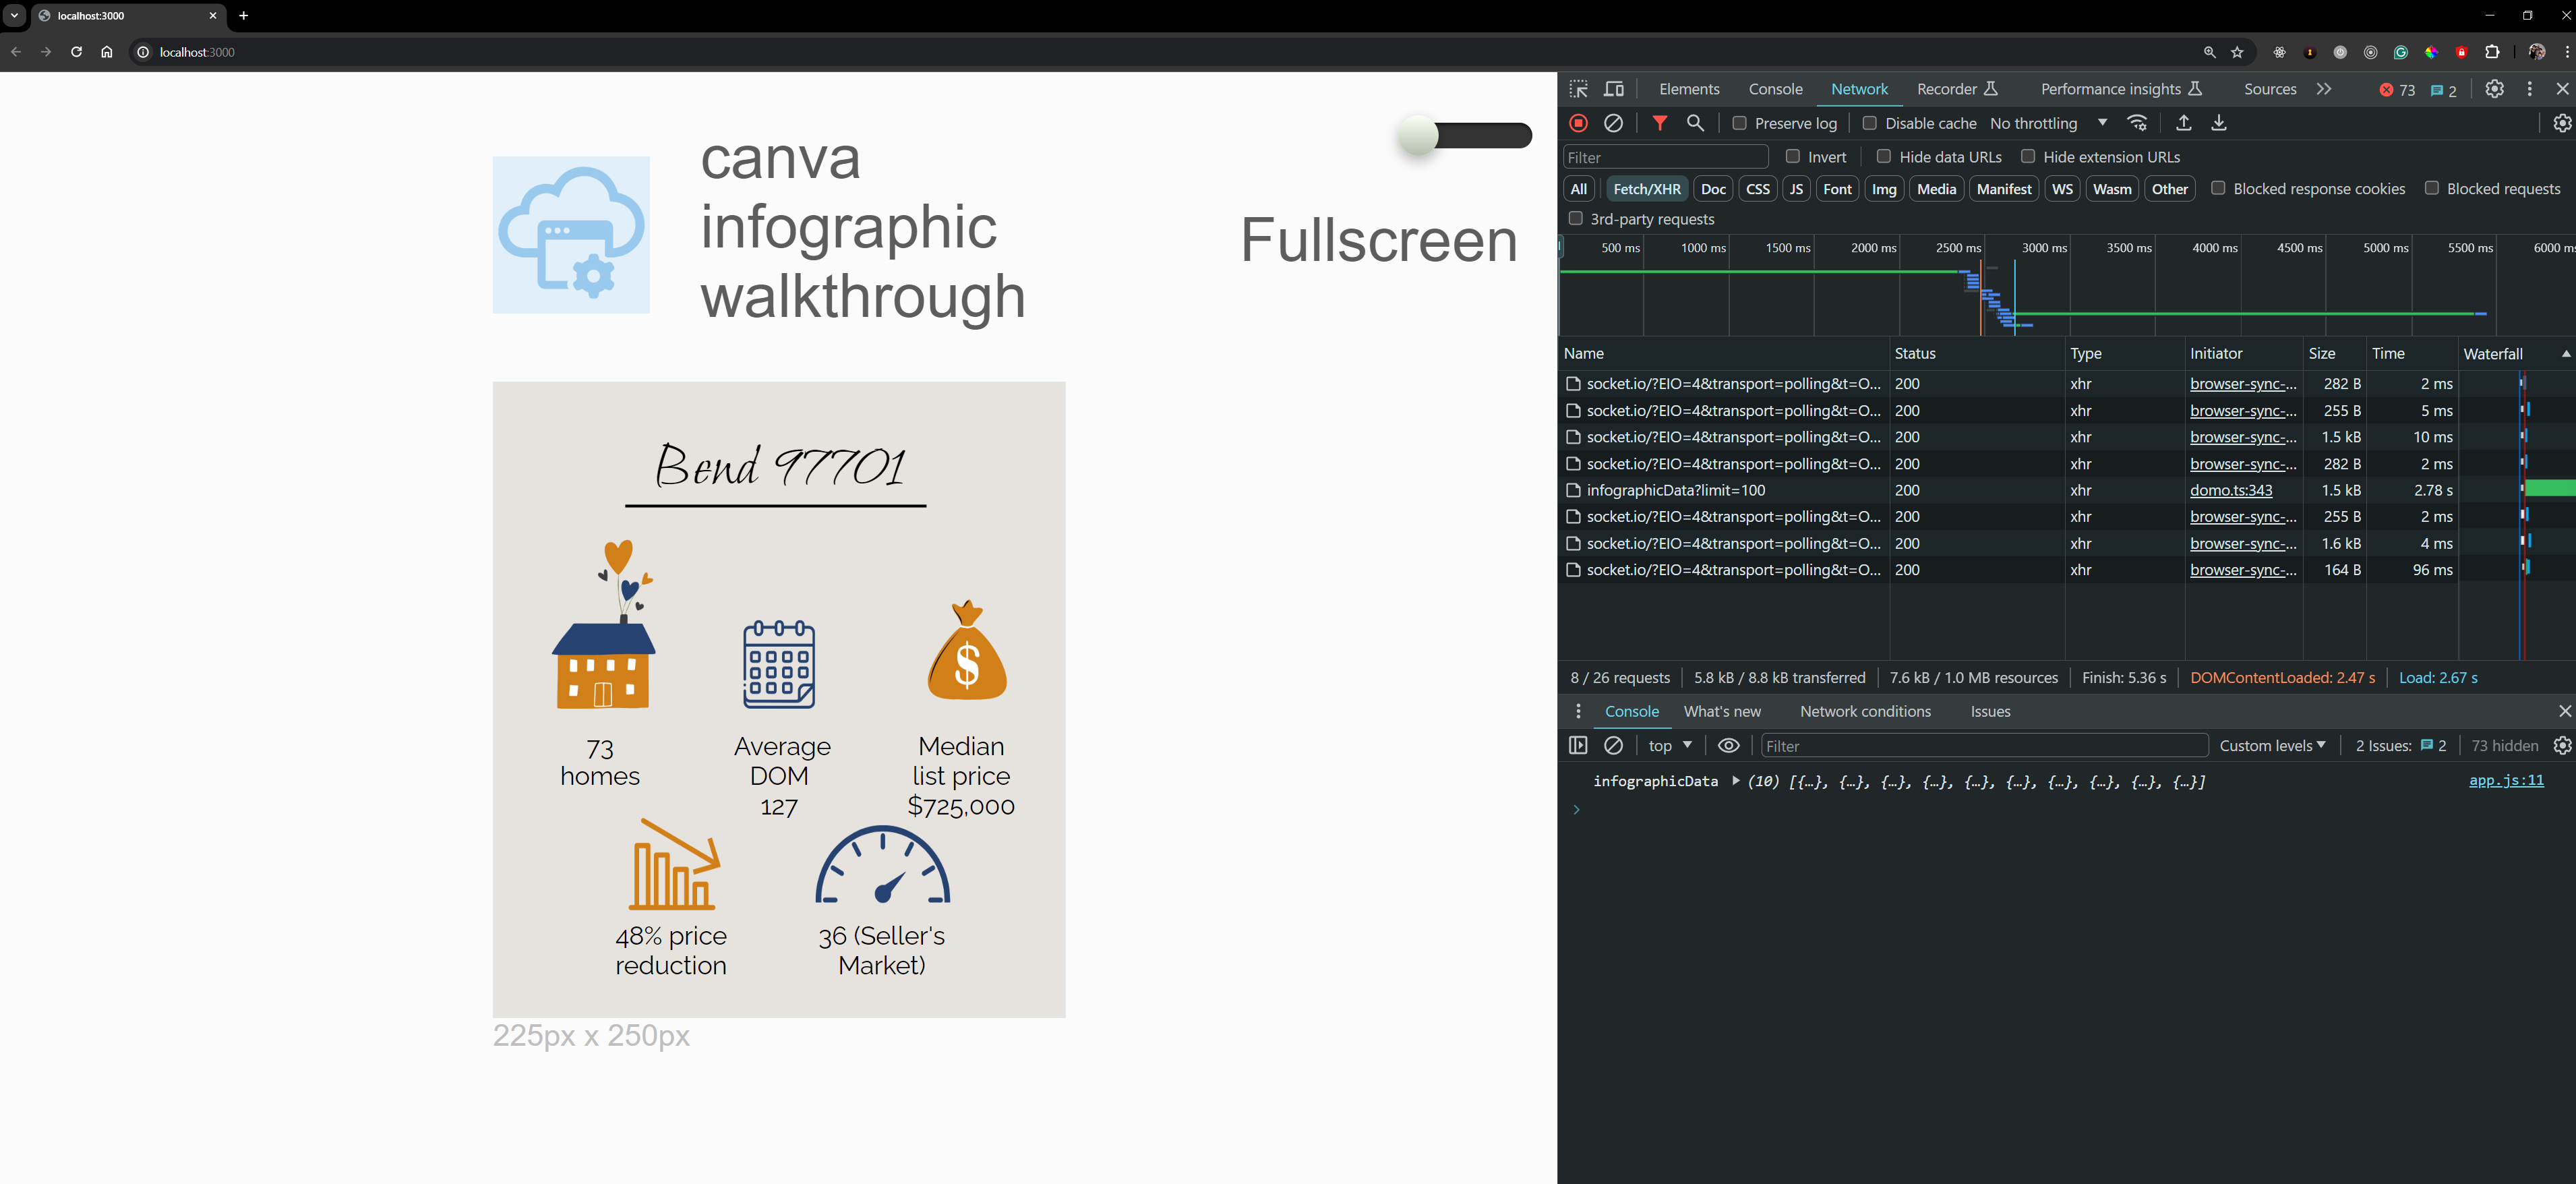Screen dimensions: 2576x1184
Task: Open the domo.ts:343 initiator link
Action: point(2230,490)
